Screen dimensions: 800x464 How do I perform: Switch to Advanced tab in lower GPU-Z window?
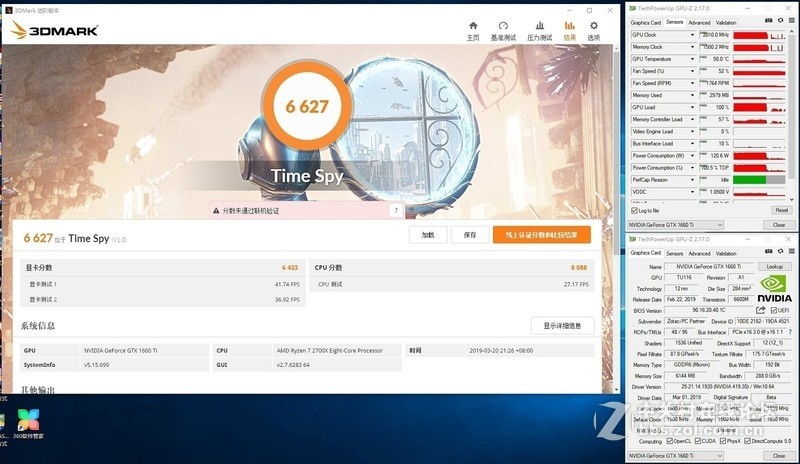point(699,253)
